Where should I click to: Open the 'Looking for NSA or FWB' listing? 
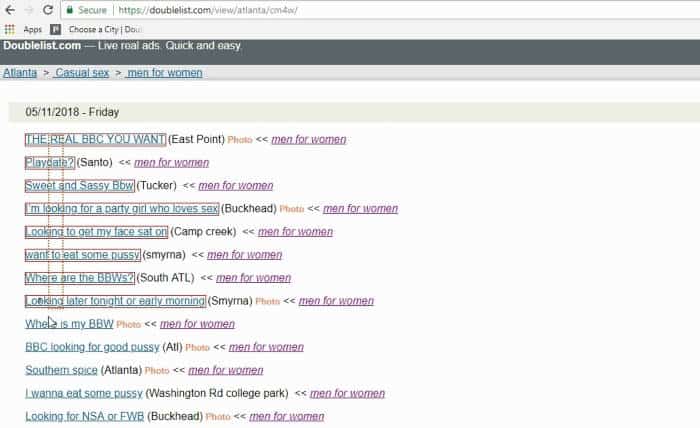click(x=84, y=416)
